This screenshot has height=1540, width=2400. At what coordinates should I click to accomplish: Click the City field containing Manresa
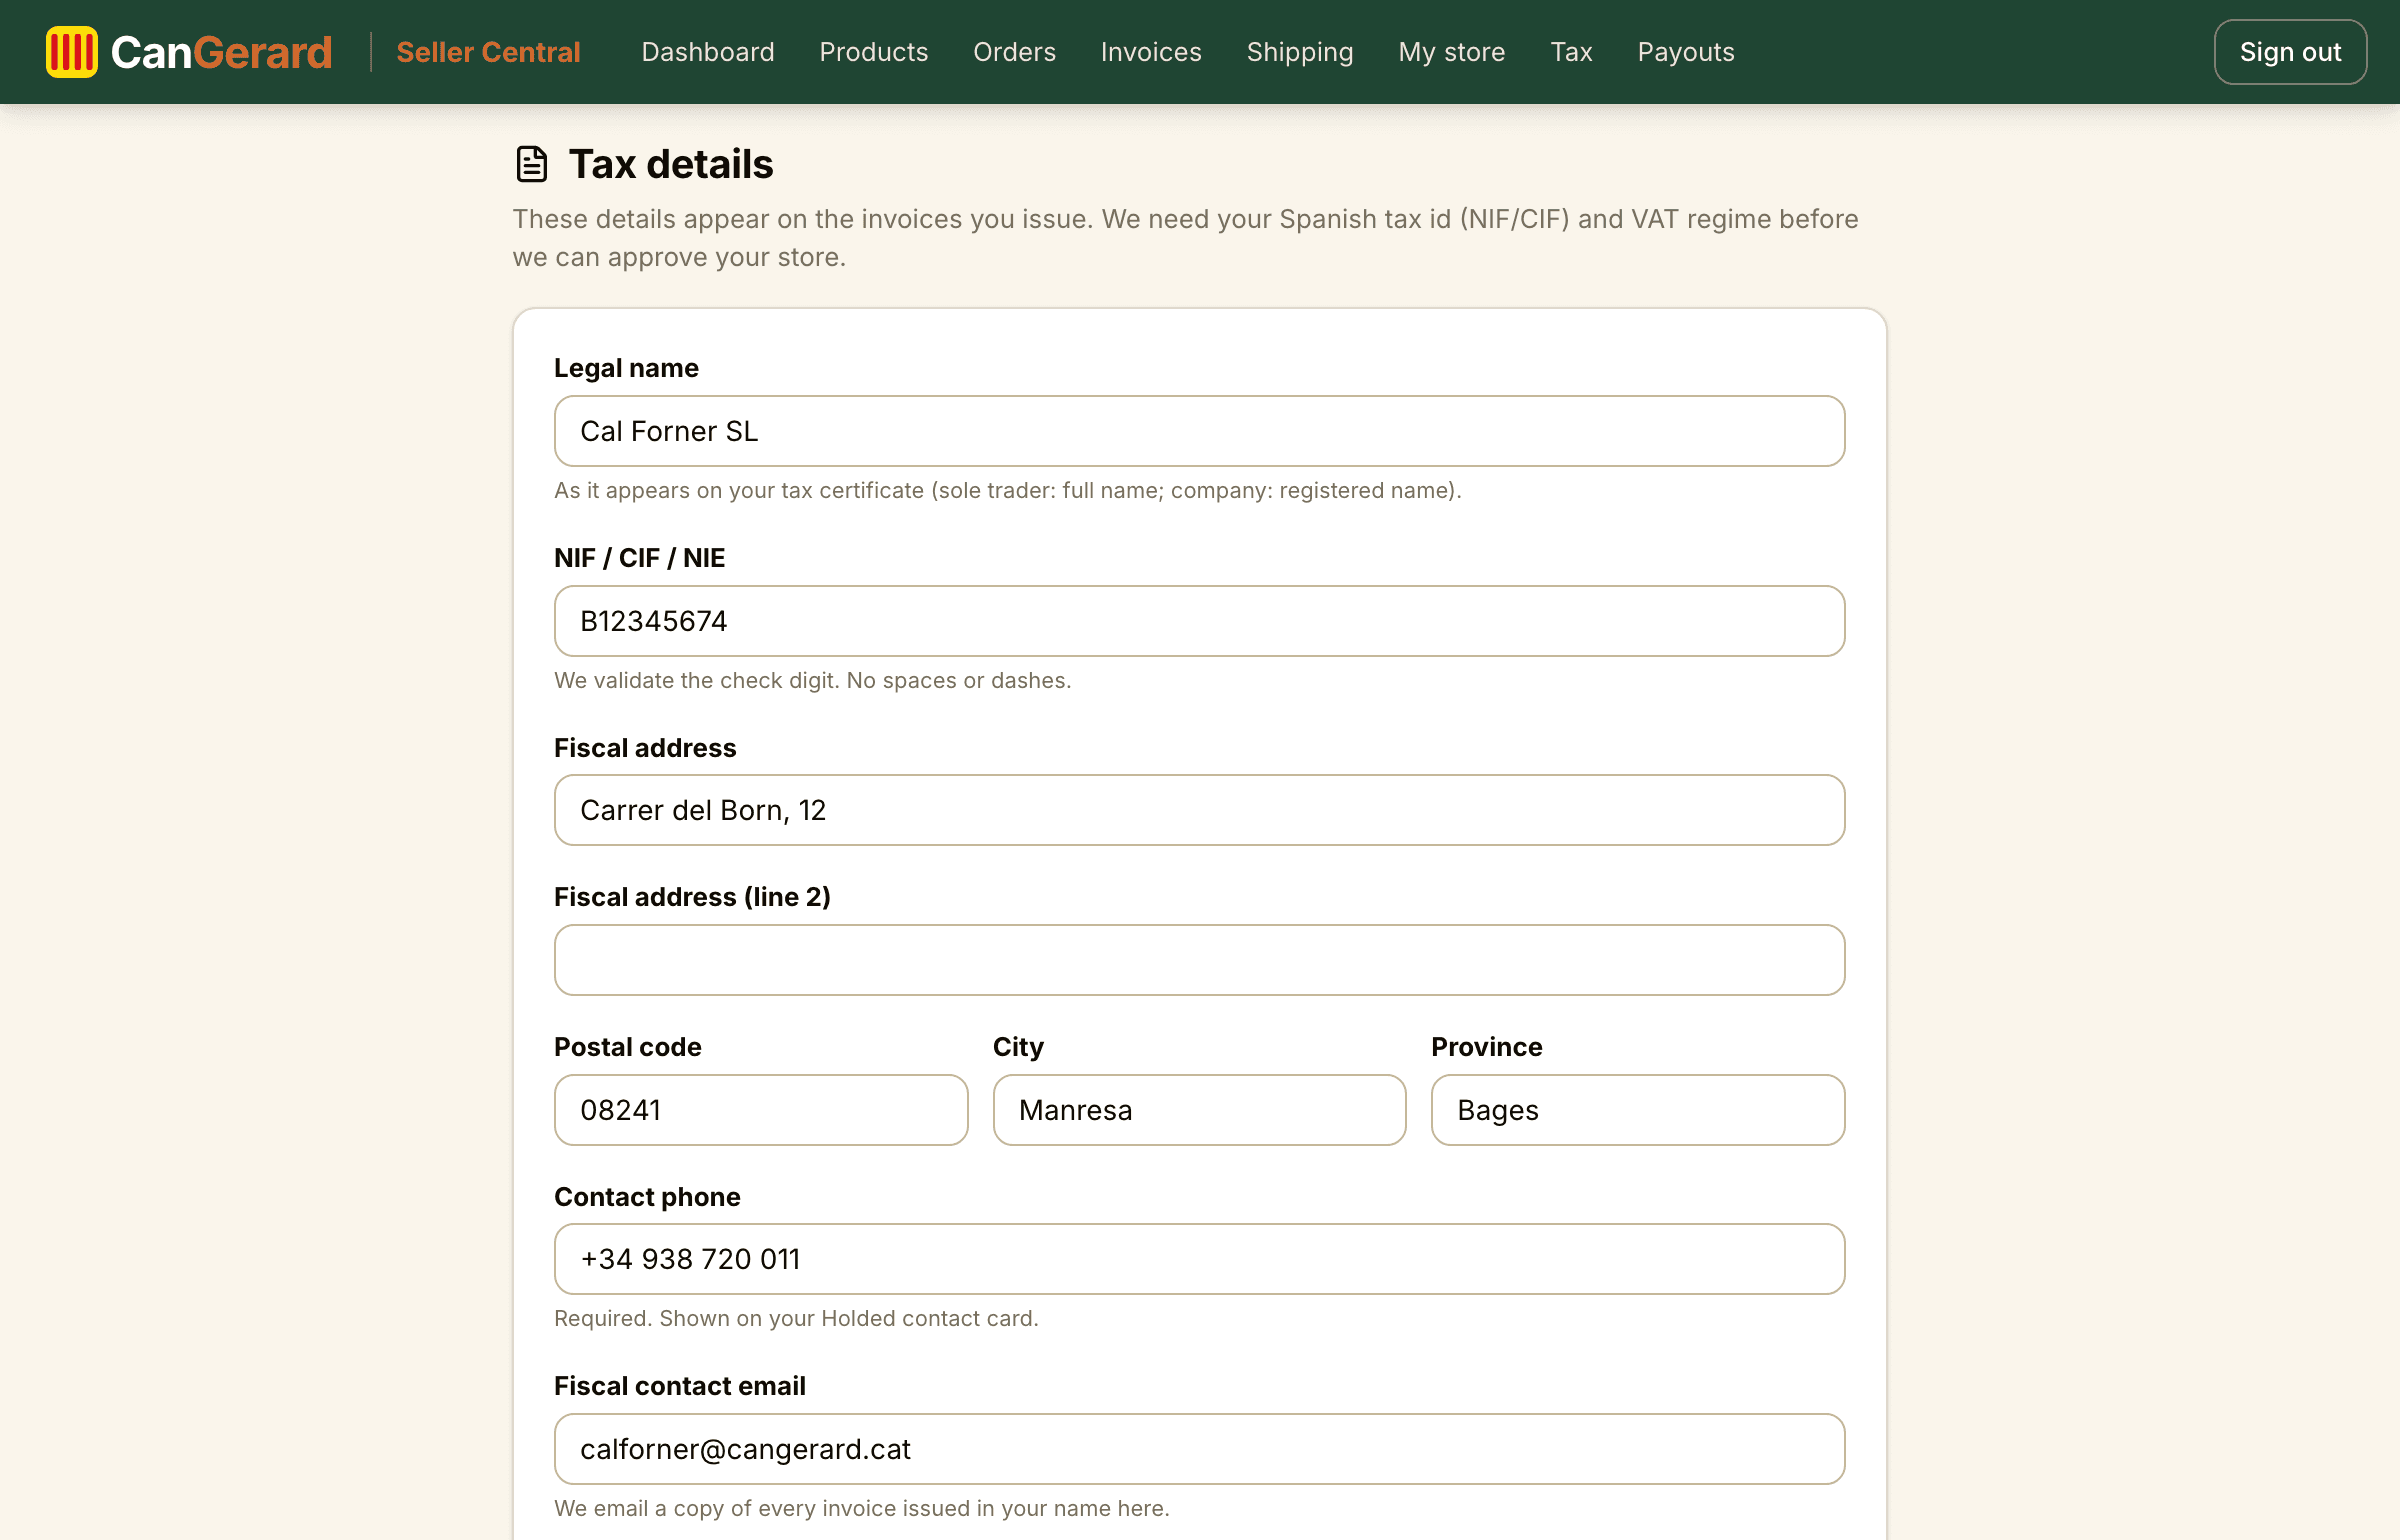click(1199, 1110)
